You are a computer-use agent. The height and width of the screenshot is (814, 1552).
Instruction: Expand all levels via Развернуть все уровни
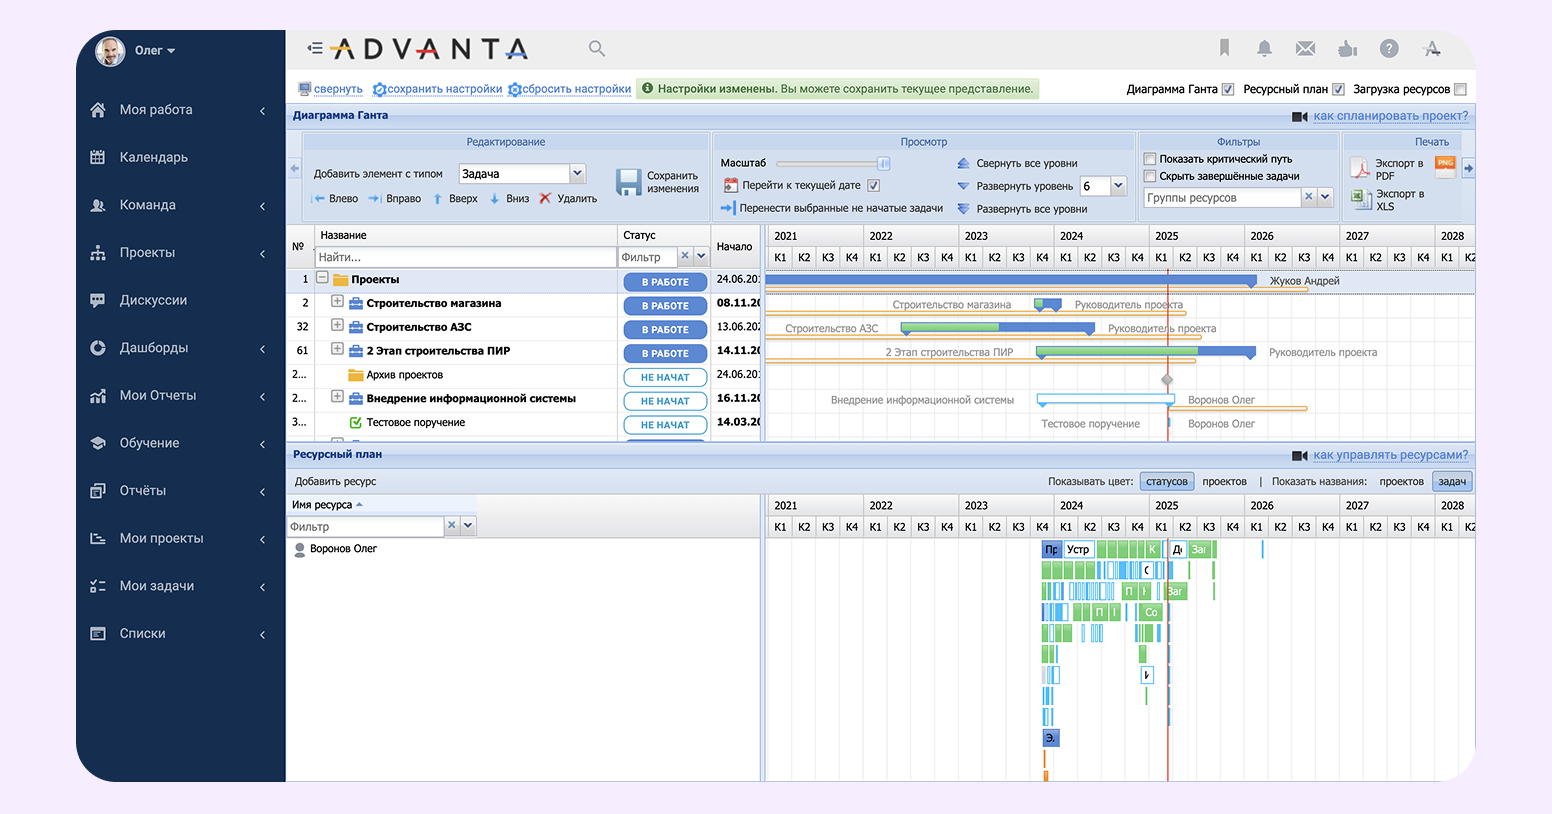[x=1022, y=209]
